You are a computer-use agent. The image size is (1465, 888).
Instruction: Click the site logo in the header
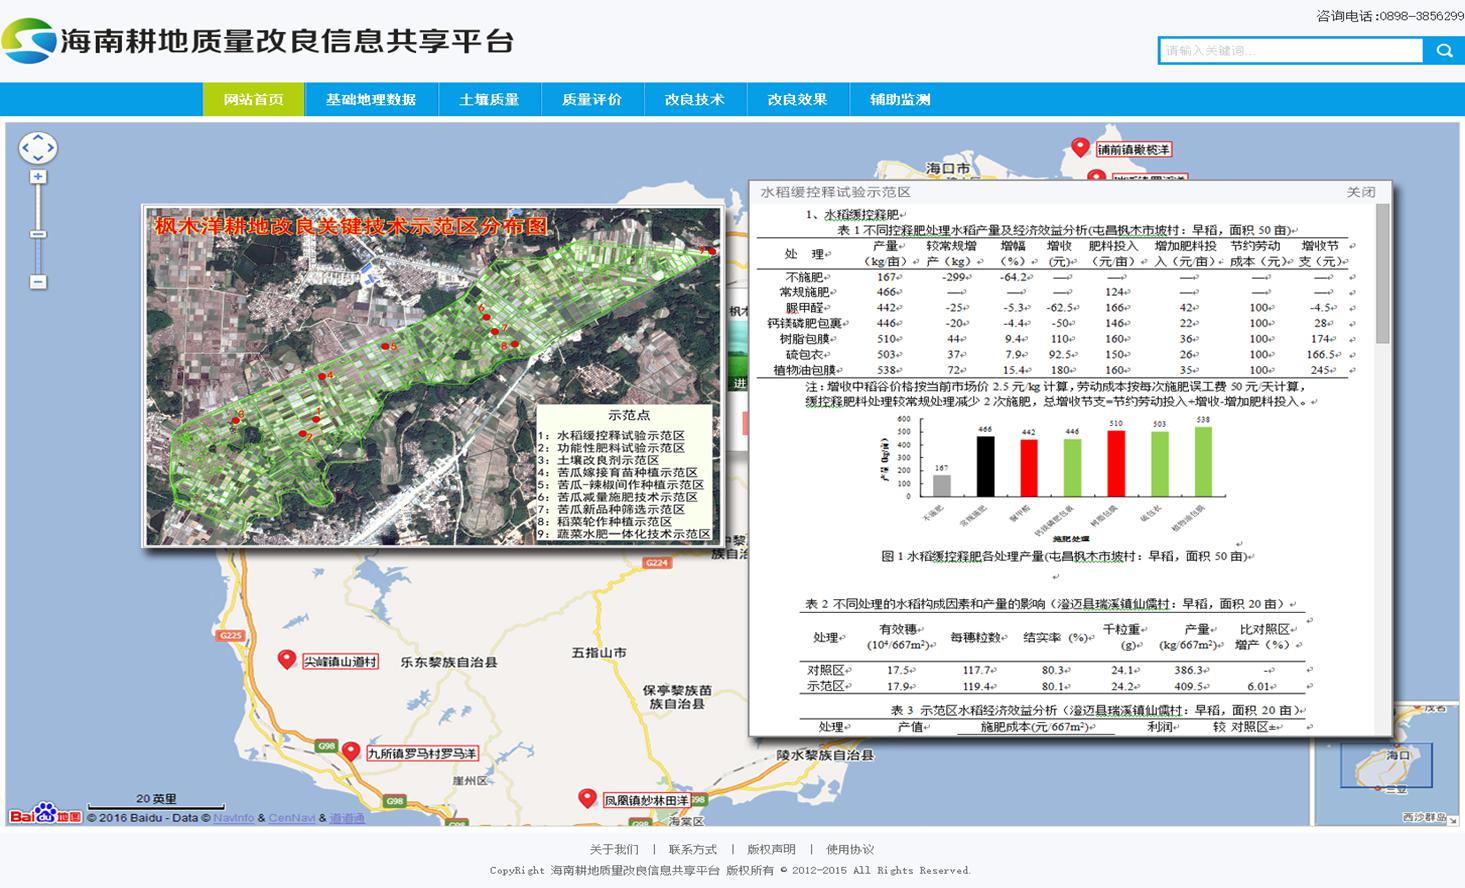(x=29, y=41)
